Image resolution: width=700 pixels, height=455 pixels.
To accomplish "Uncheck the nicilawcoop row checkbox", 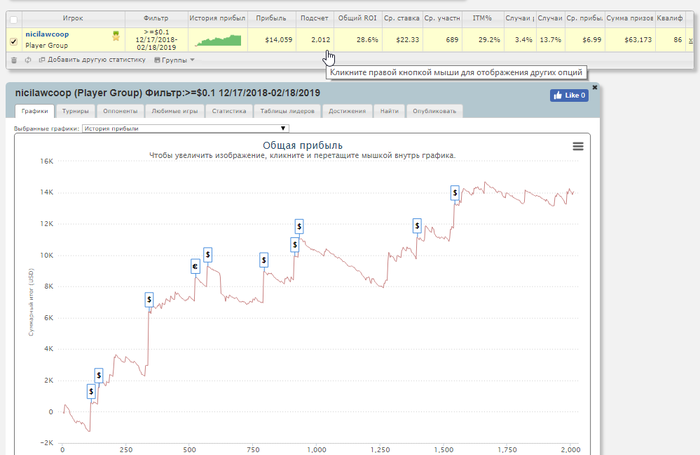I will (14, 42).
